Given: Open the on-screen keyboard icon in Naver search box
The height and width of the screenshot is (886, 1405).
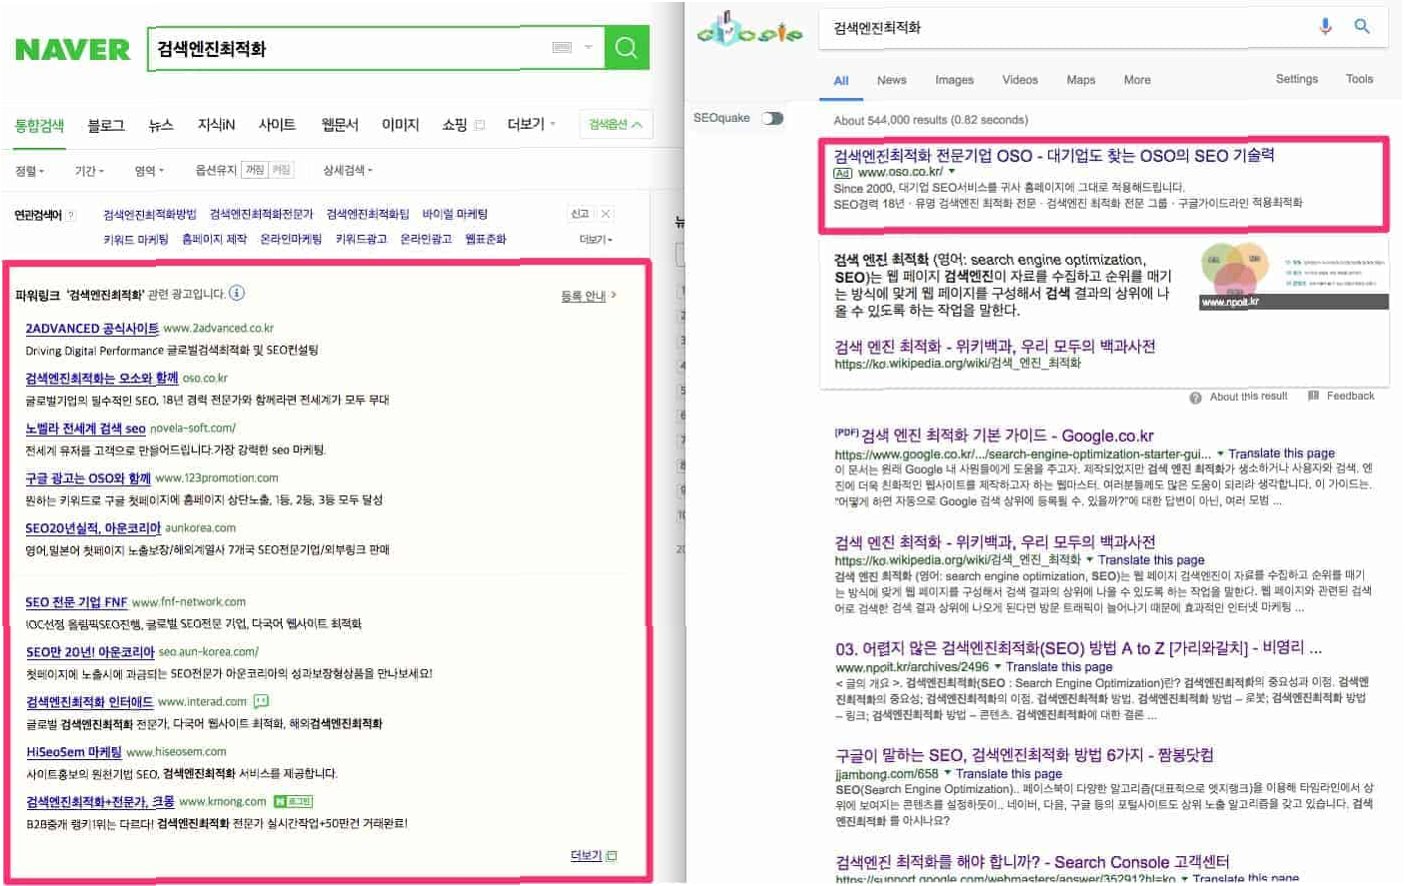Looking at the screenshot, I should pyautogui.click(x=562, y=47).
